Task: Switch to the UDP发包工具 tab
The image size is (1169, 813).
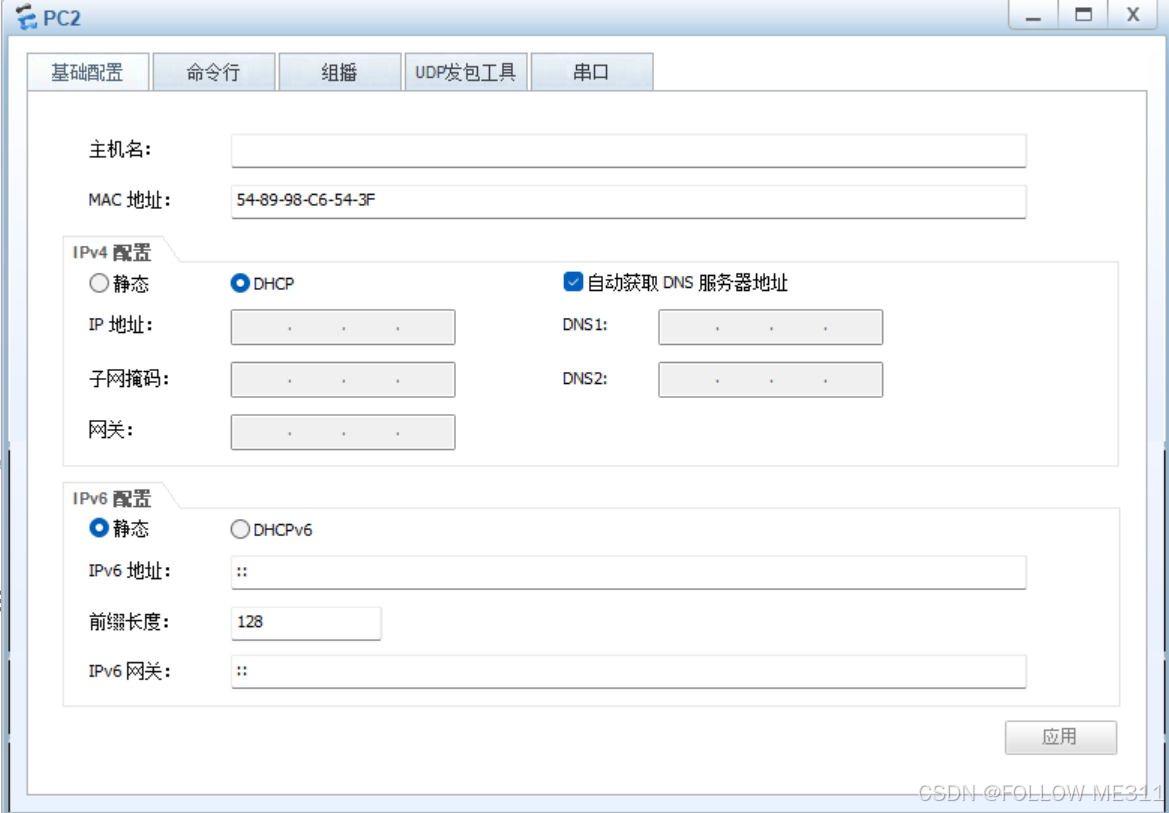Action: click(x=466, y=72)
